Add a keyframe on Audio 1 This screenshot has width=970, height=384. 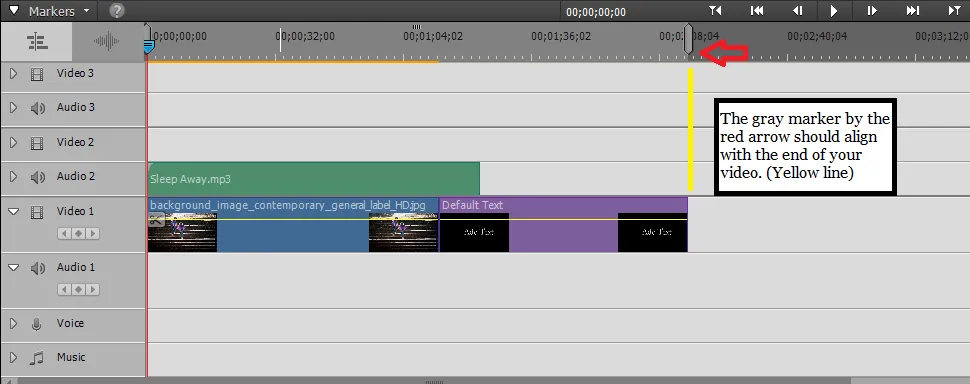pos(79,290)
